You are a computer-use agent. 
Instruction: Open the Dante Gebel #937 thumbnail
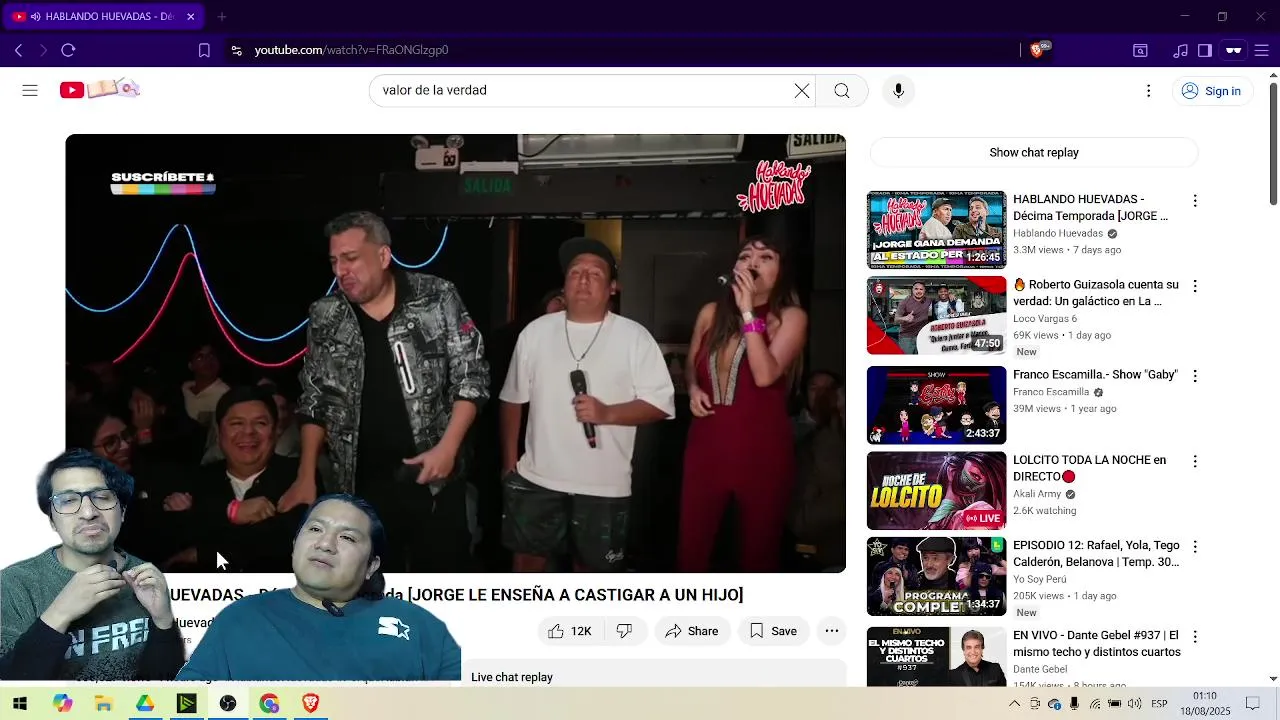pyautogui.click(x=936, y=656)
